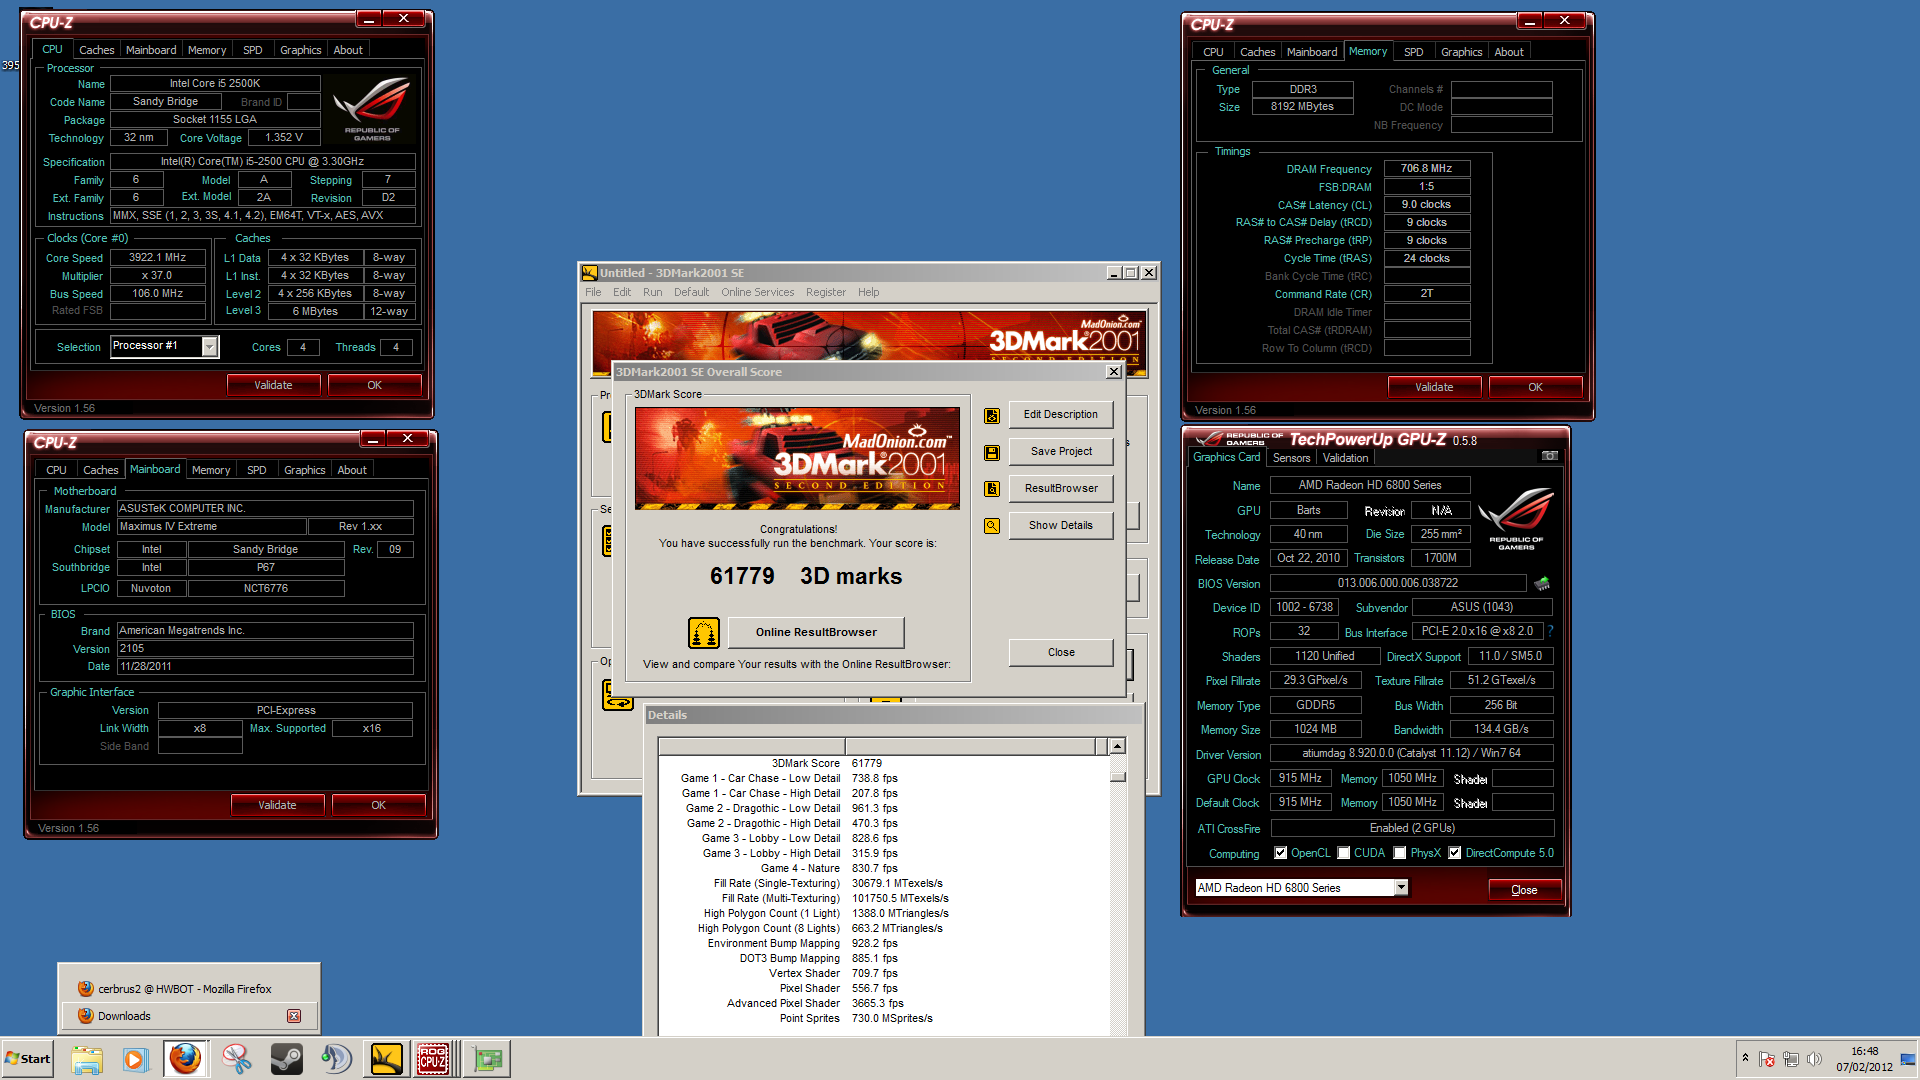Click the 3DMark2001 Second Edition banner in score dialog
This screenshot has width=1920, height=1080.
coord(797,458)
